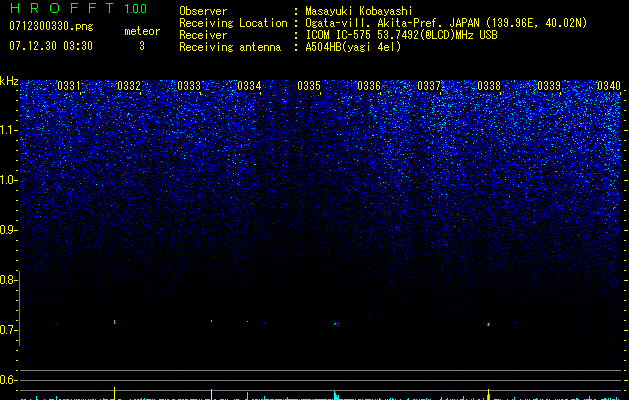Click the 0.9 frequency axis label
This screenshot has height=400, width=629.
click(x=7, y=230)
